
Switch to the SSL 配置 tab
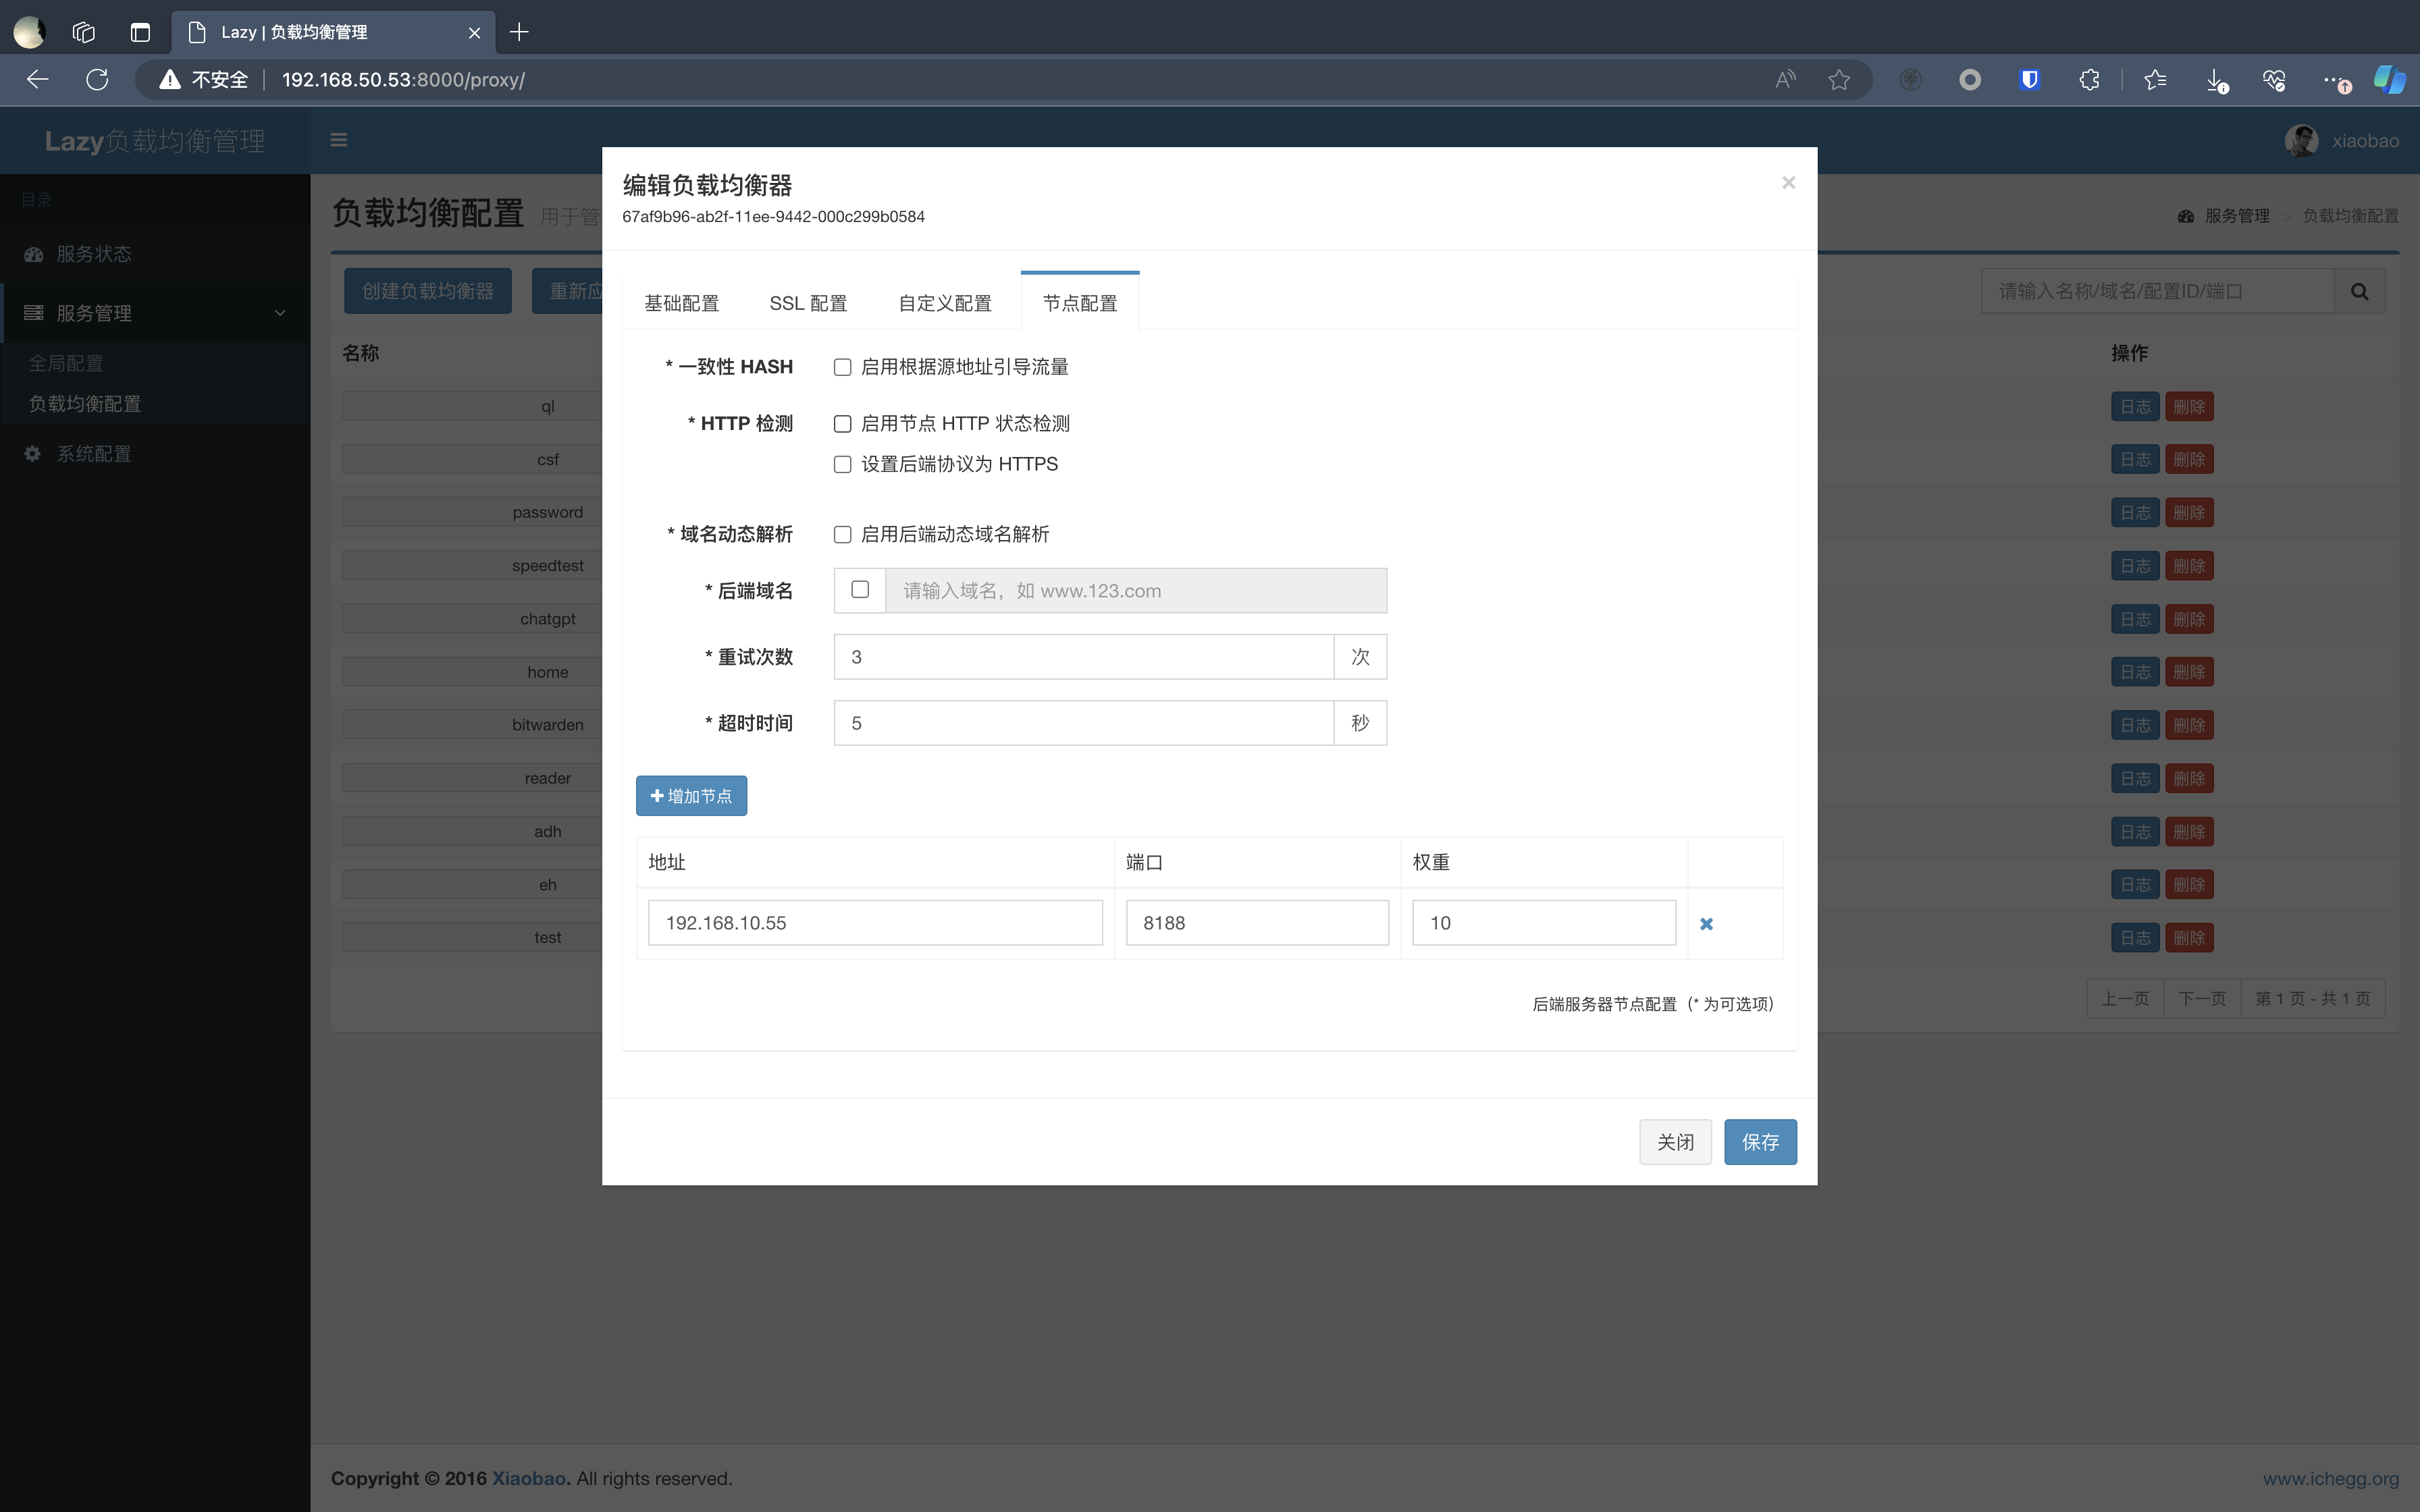click(808, 303)
